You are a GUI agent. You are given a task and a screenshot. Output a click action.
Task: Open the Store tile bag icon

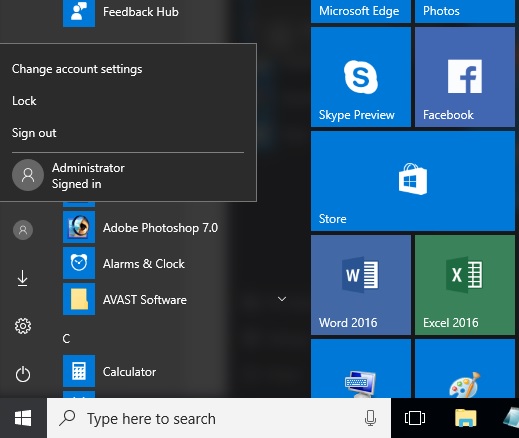[x=413, y=179]
